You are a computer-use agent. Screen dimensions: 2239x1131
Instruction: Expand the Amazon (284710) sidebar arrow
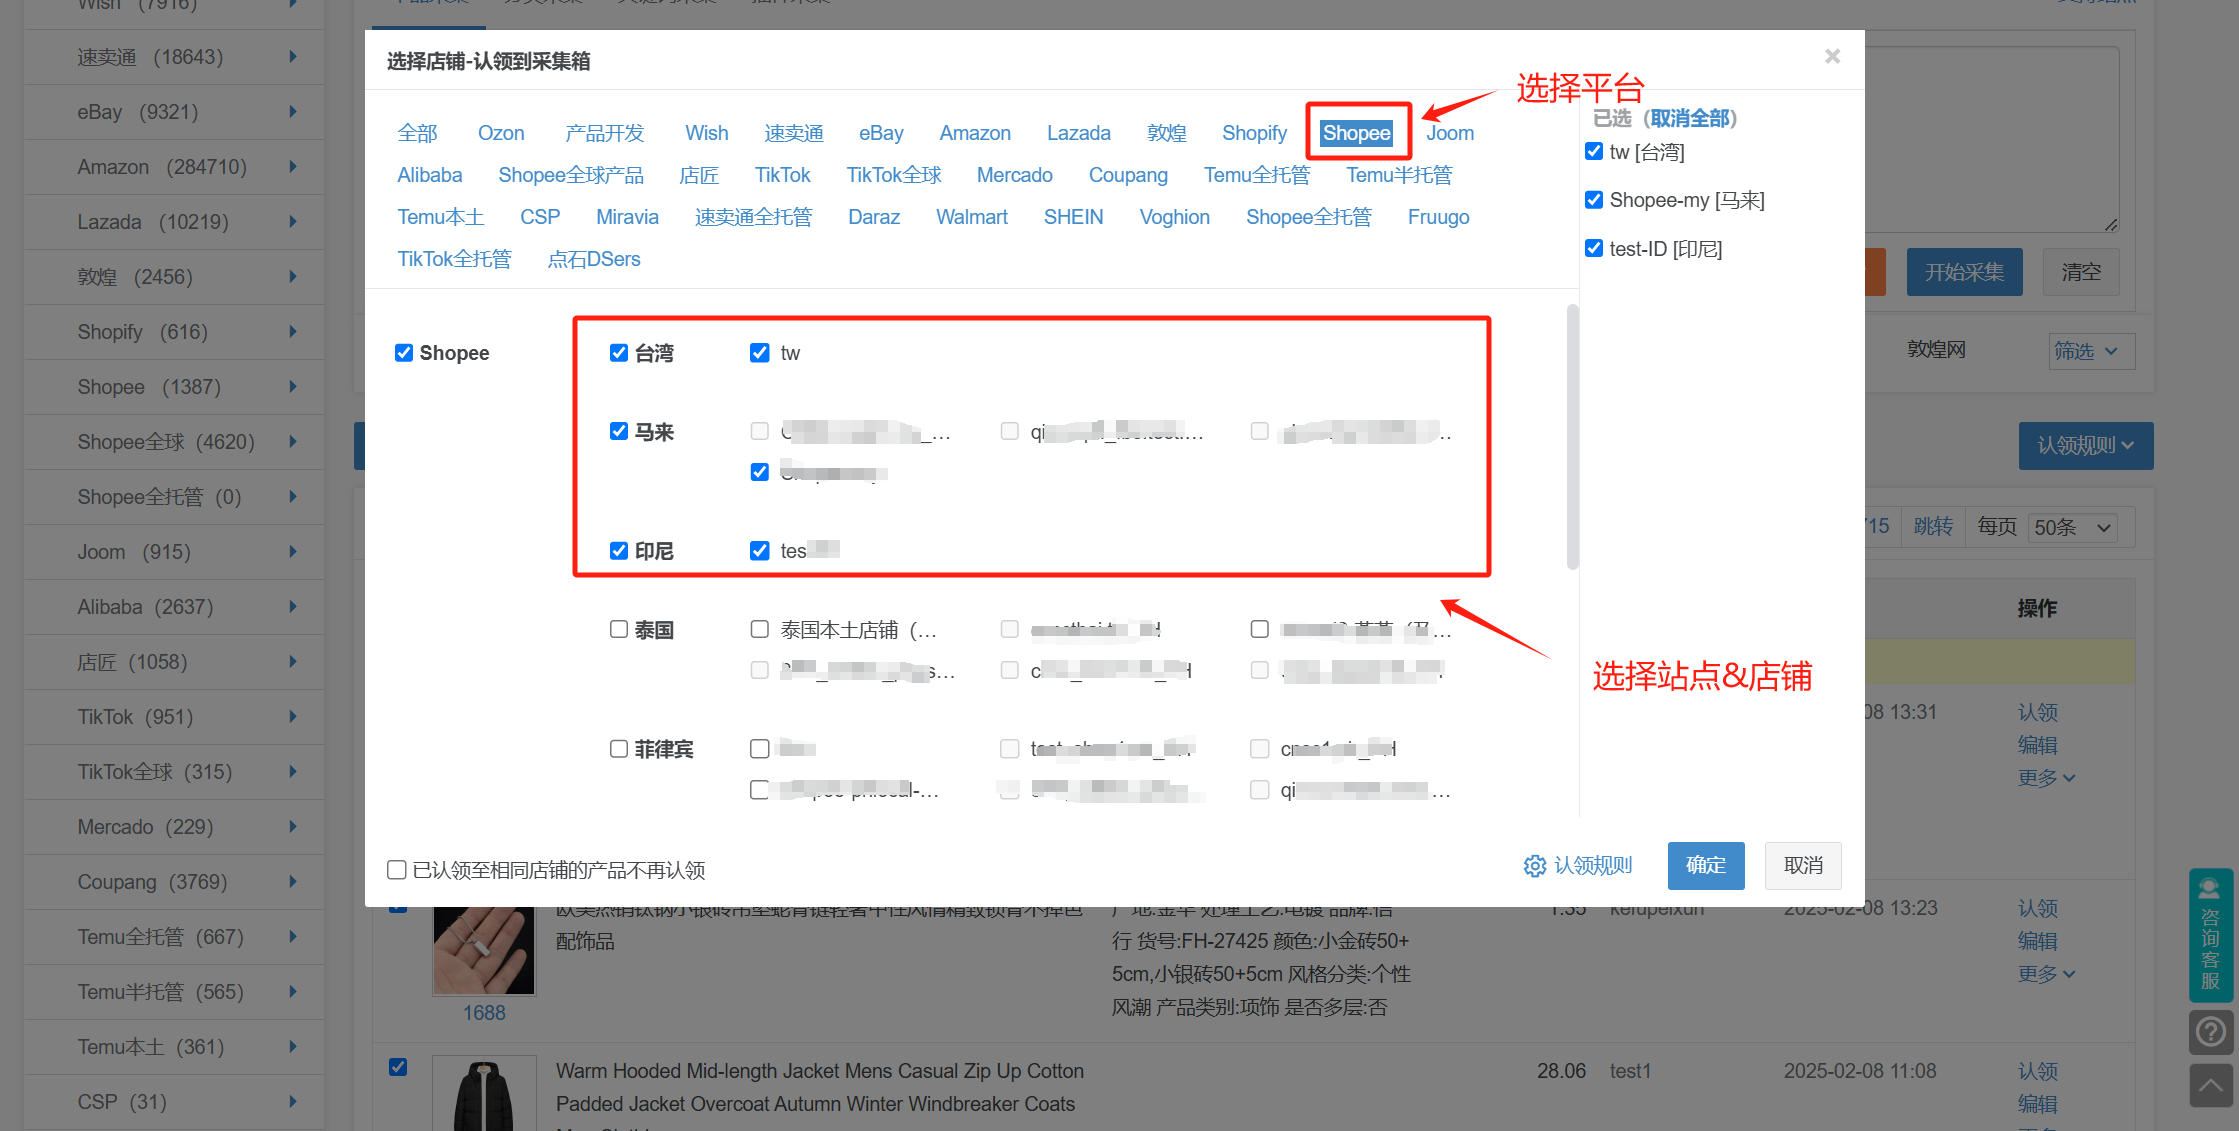[x=293, y=167]
